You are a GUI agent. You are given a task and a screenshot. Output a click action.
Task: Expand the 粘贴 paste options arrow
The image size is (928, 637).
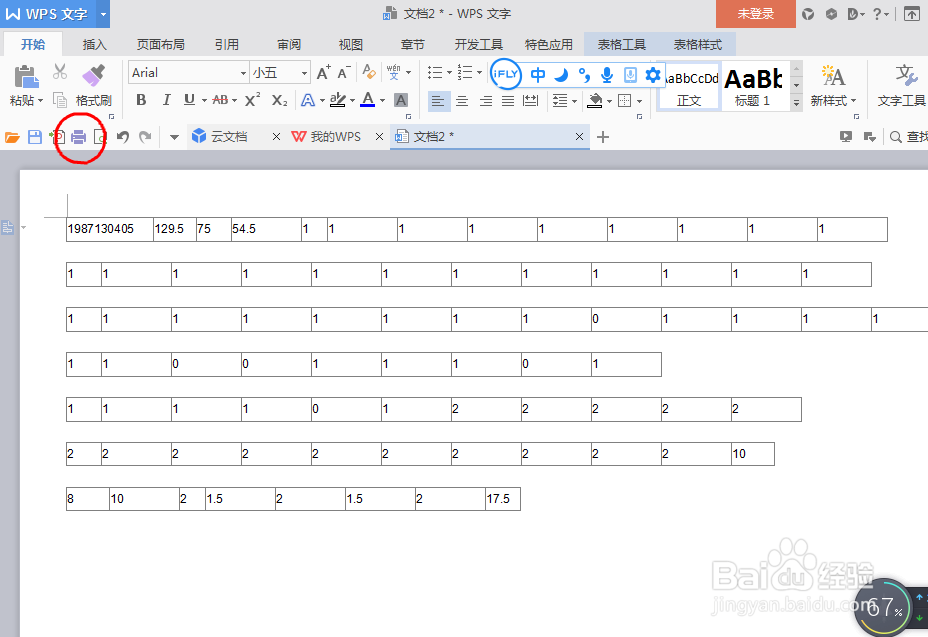40,101
